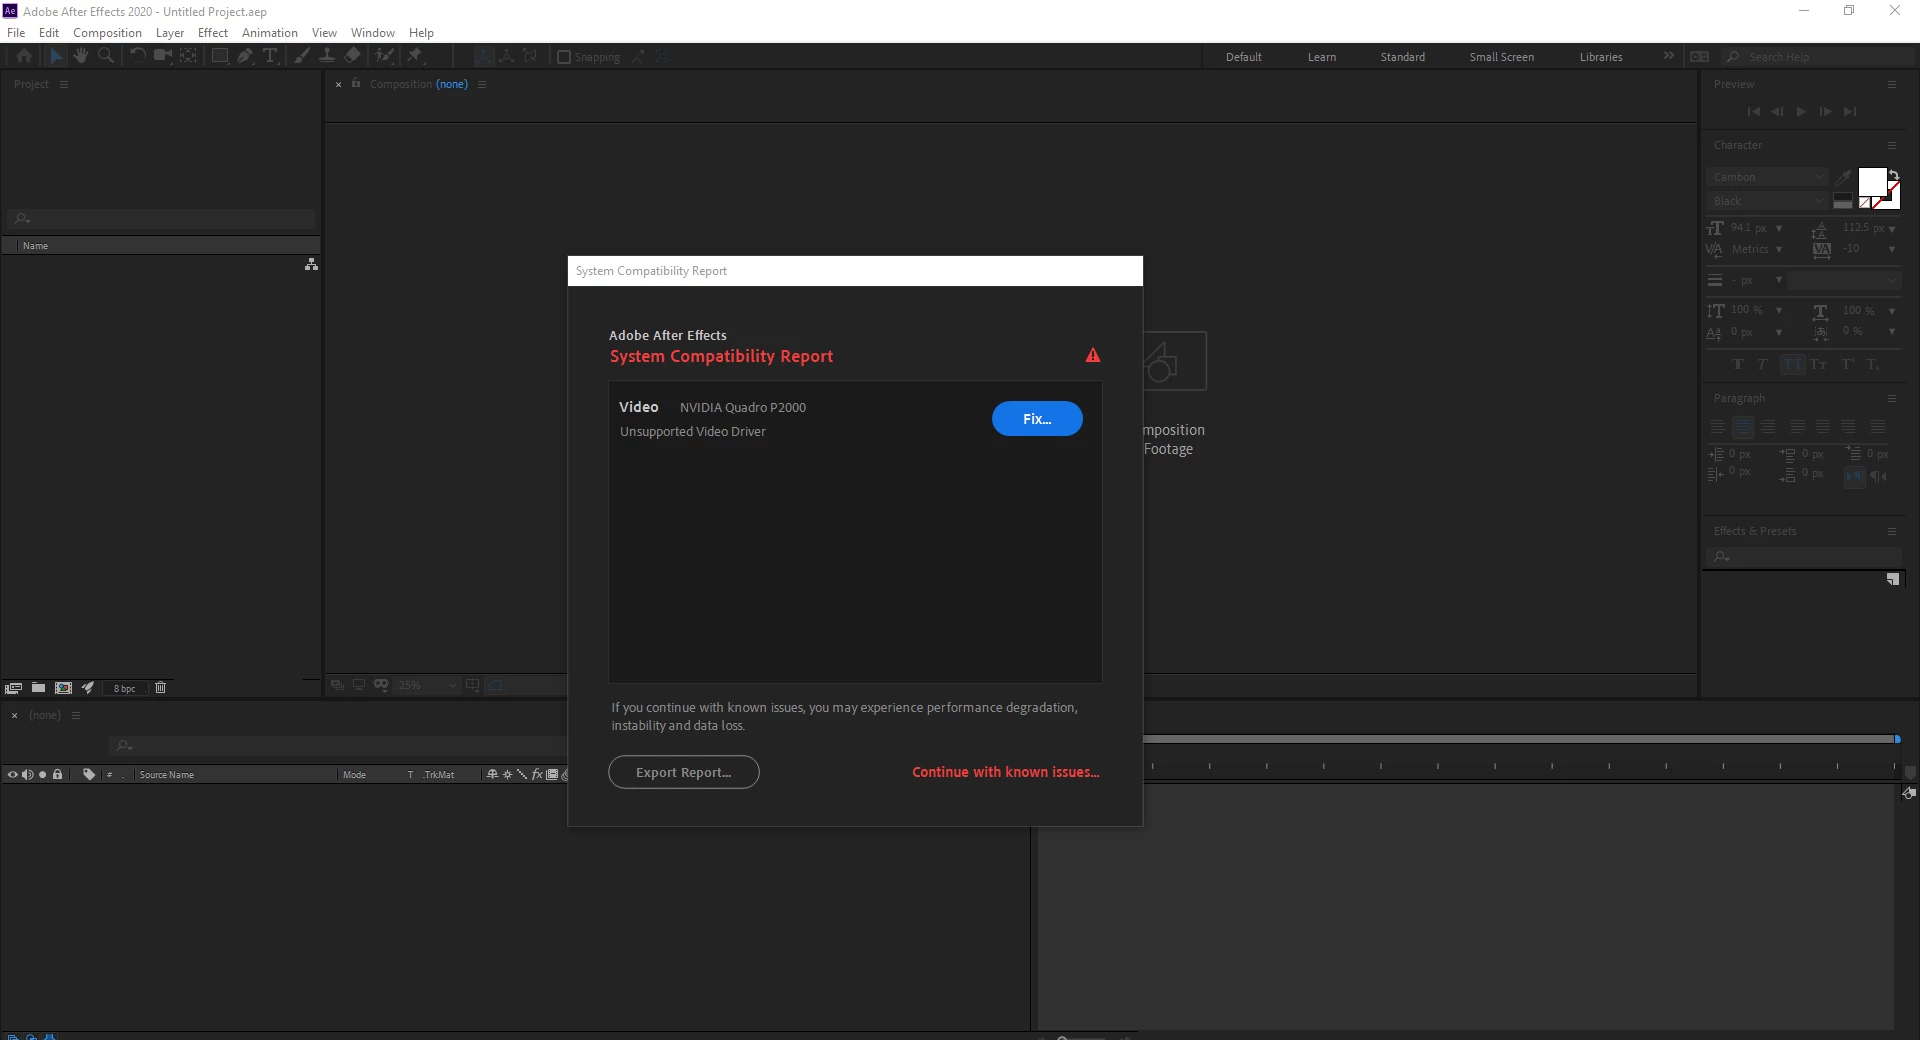Select the Selection arrow tool
The height and width of the screenshot is (1040, 1920).
point(56,56)
